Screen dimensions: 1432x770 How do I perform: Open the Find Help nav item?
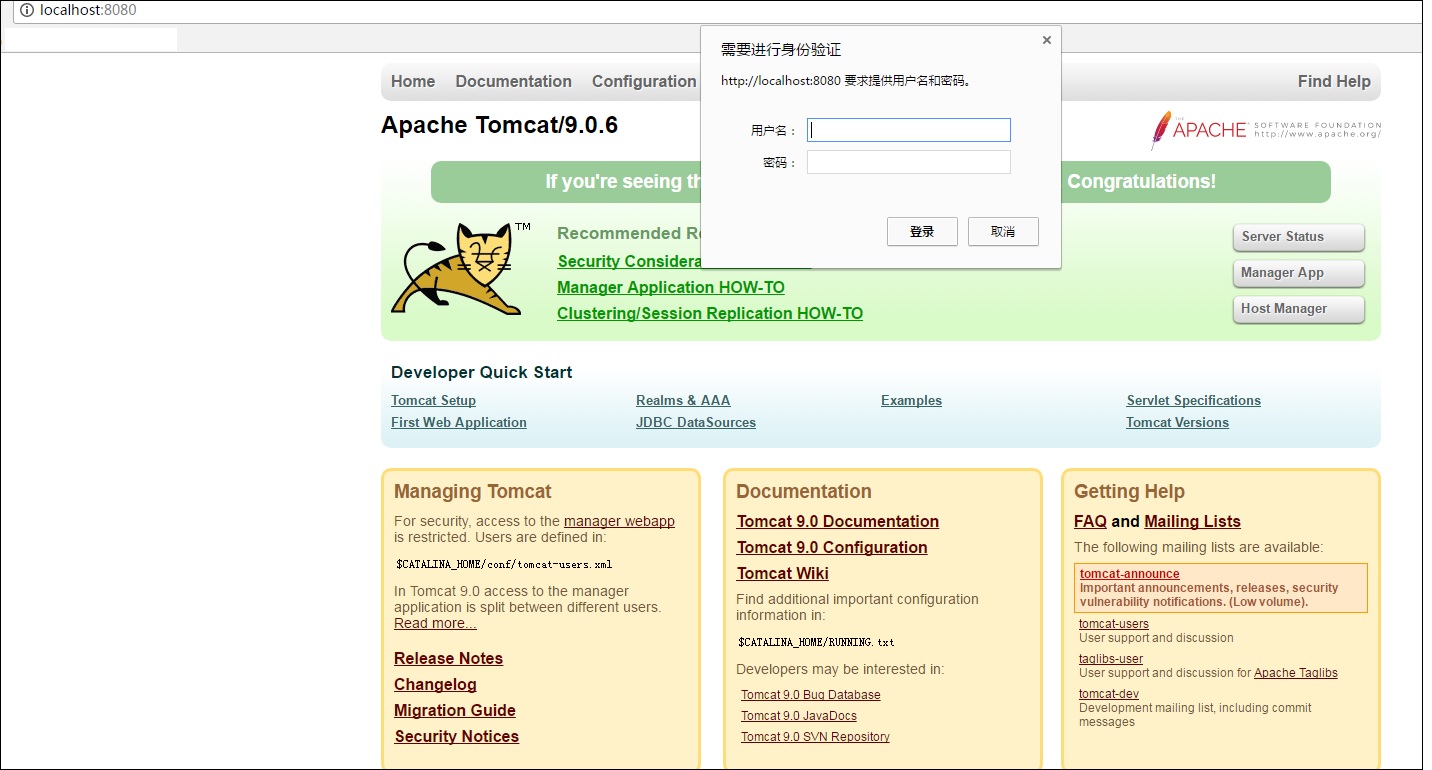[1334, 82]
